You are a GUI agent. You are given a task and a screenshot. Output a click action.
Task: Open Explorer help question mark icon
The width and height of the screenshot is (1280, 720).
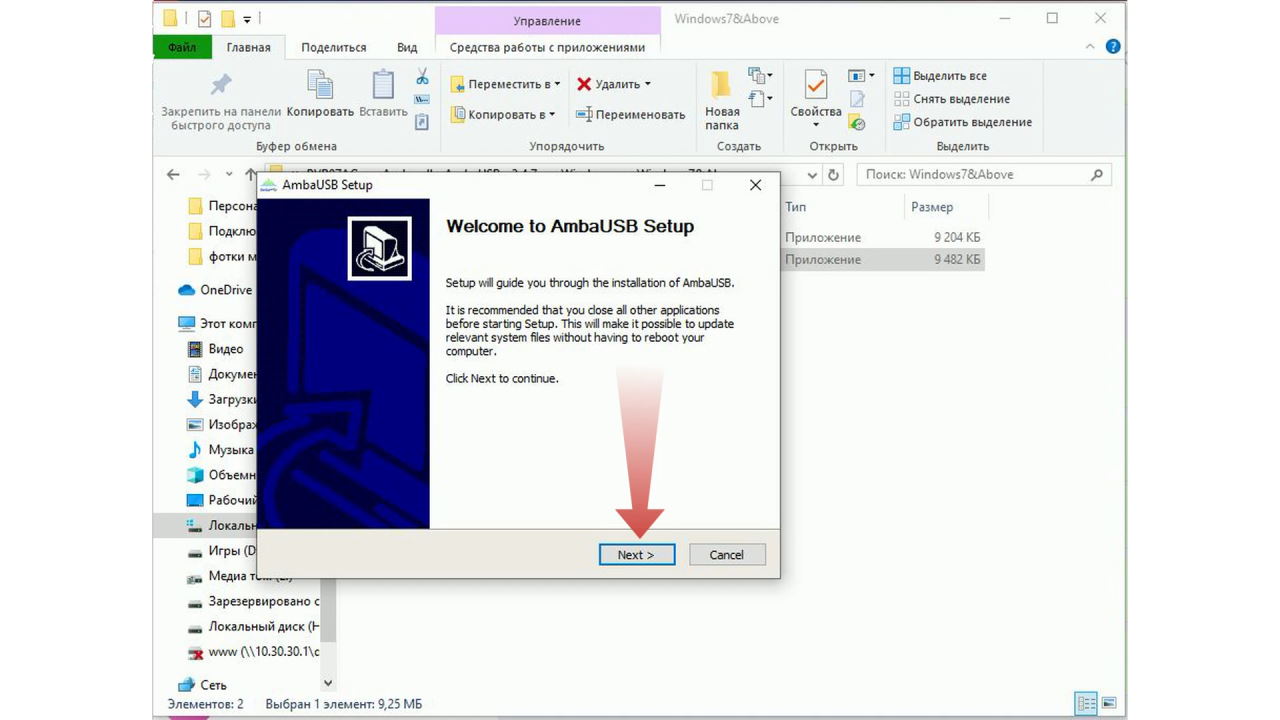point(1113,47)
